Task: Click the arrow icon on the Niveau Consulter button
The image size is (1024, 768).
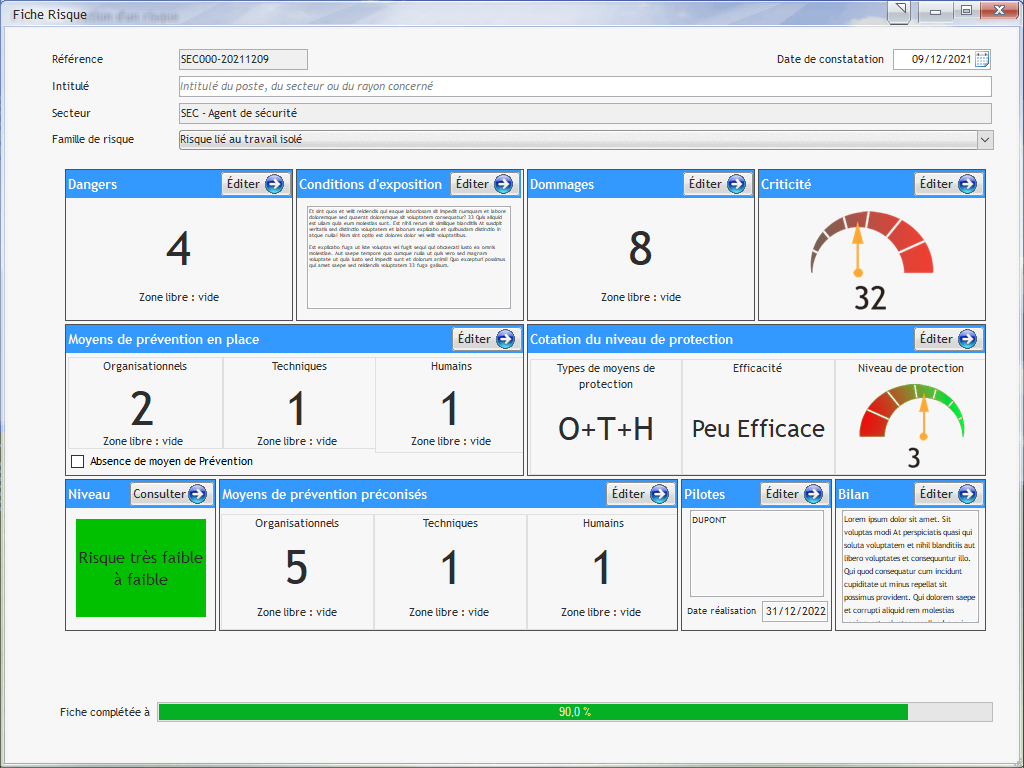Action: pos(197,494)
